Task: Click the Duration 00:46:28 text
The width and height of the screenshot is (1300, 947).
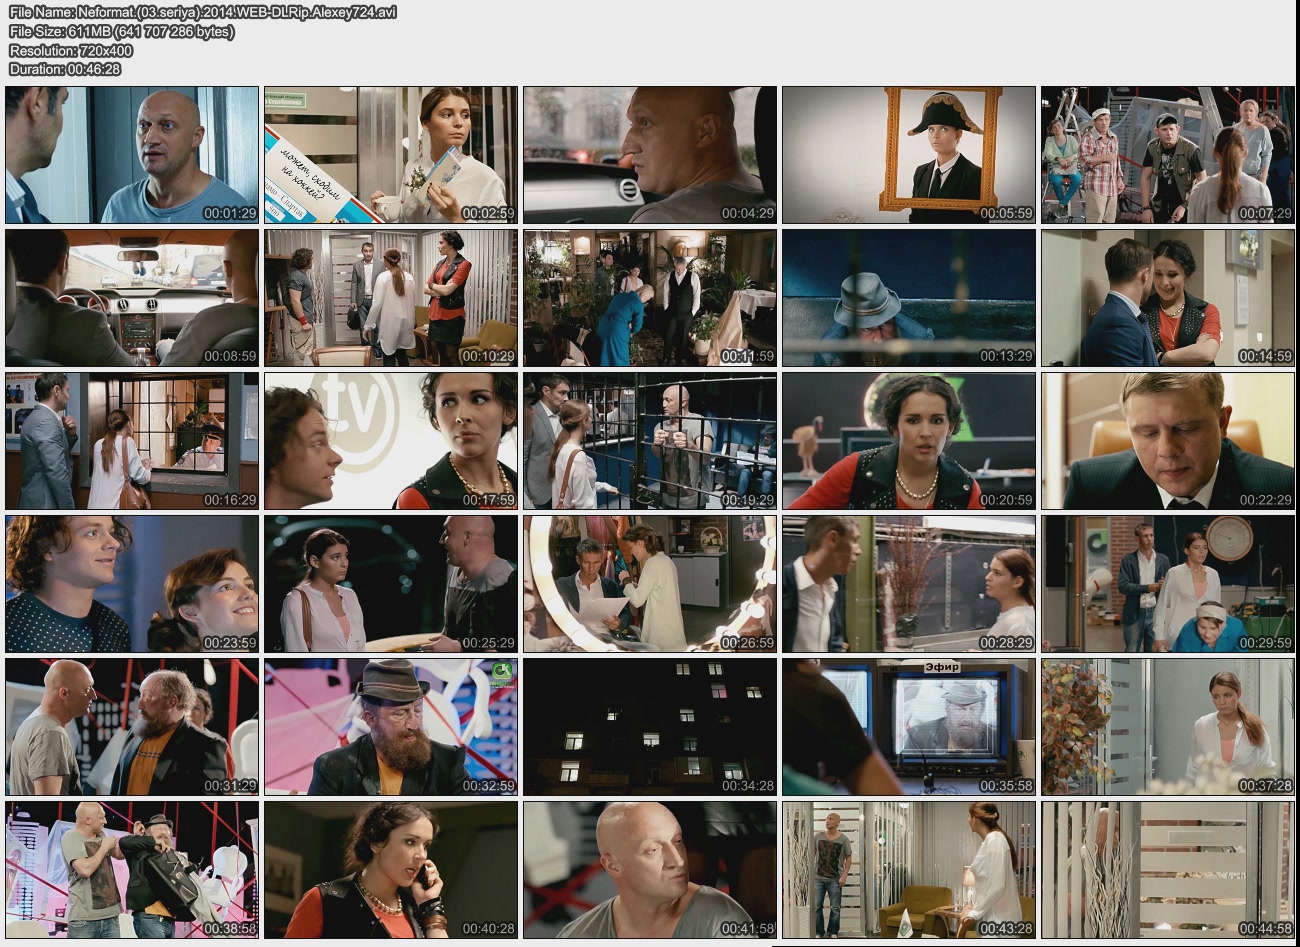Action: (x=65, y=69)
